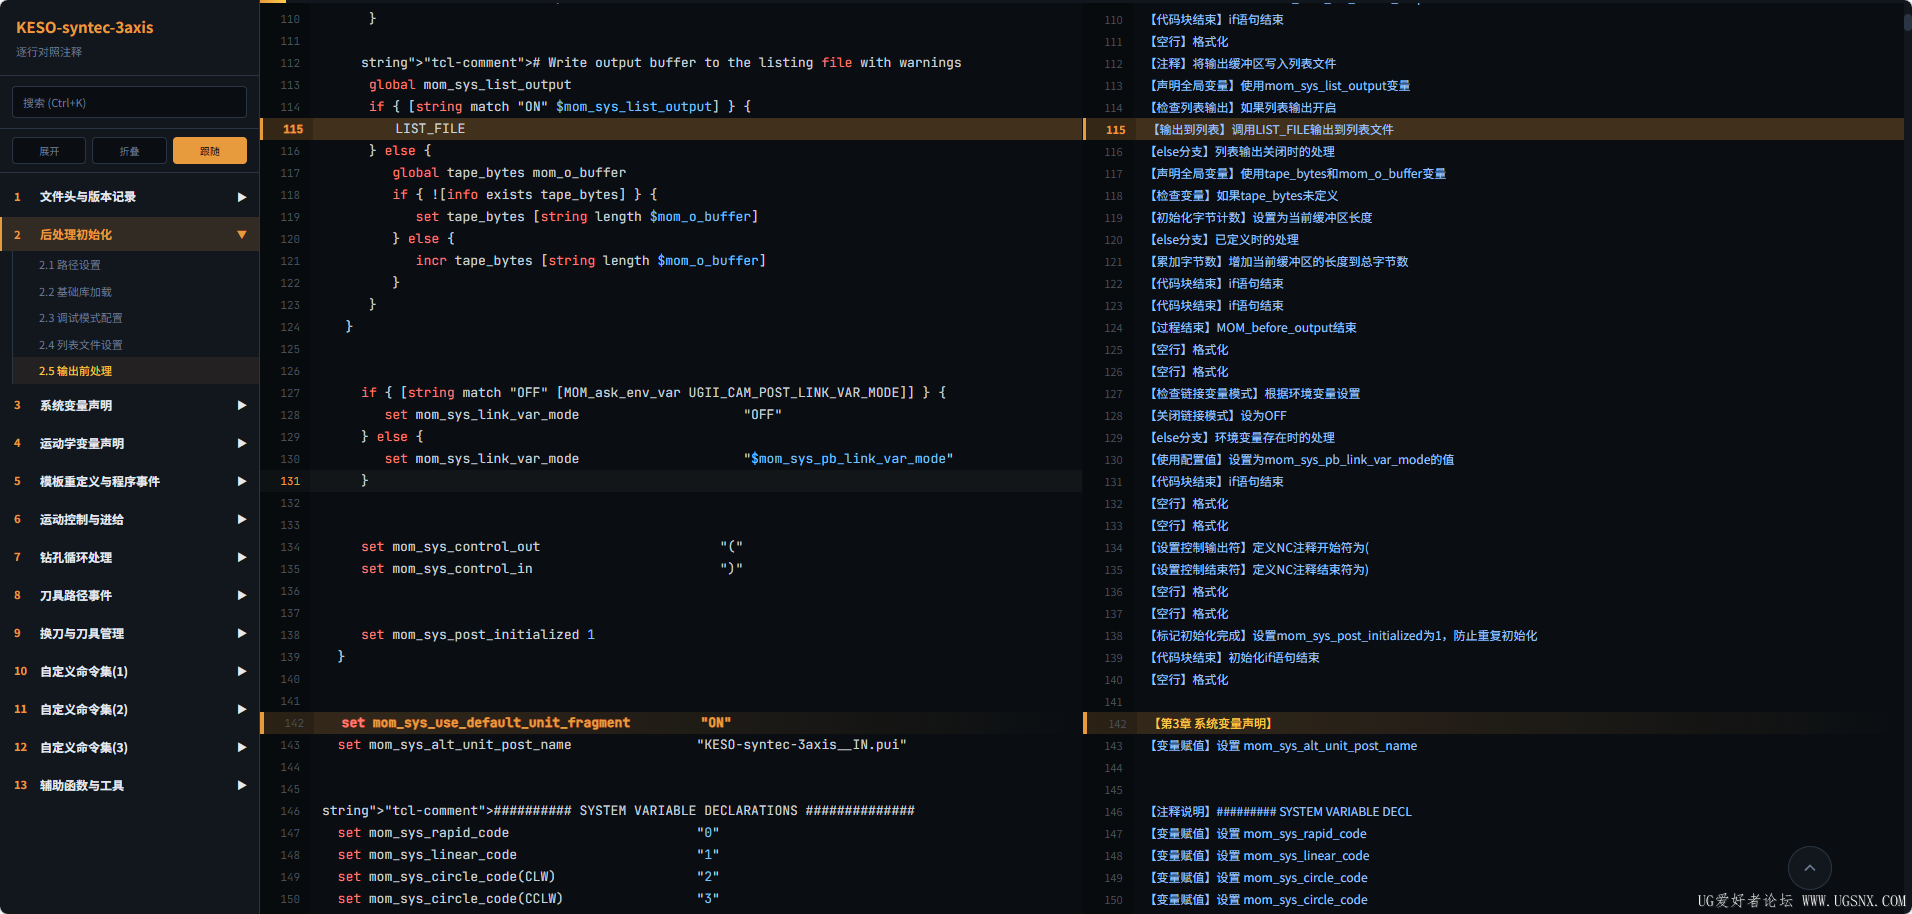This screenshot has height=914, width=1912.
Task: Expand the 辅助函数与工具 arrow icon
Action: click(x=241, y=786)
